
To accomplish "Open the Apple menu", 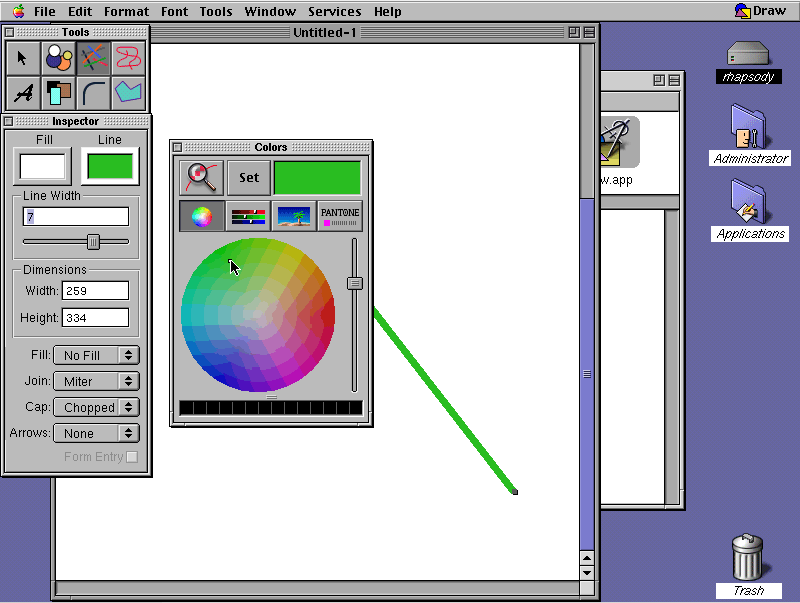I will pos(18,11).
